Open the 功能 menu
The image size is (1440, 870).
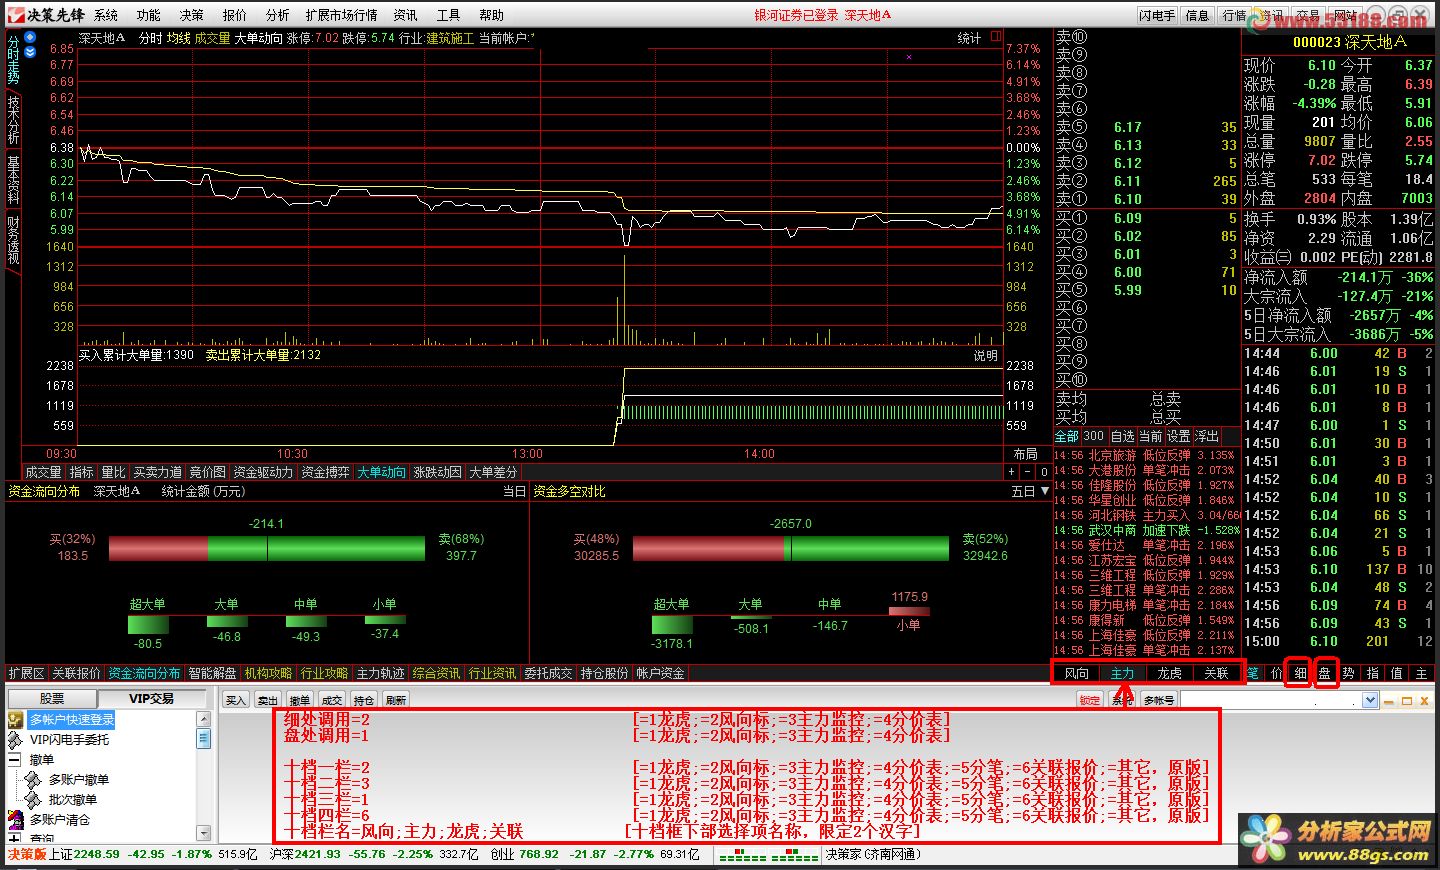[149, 15]
